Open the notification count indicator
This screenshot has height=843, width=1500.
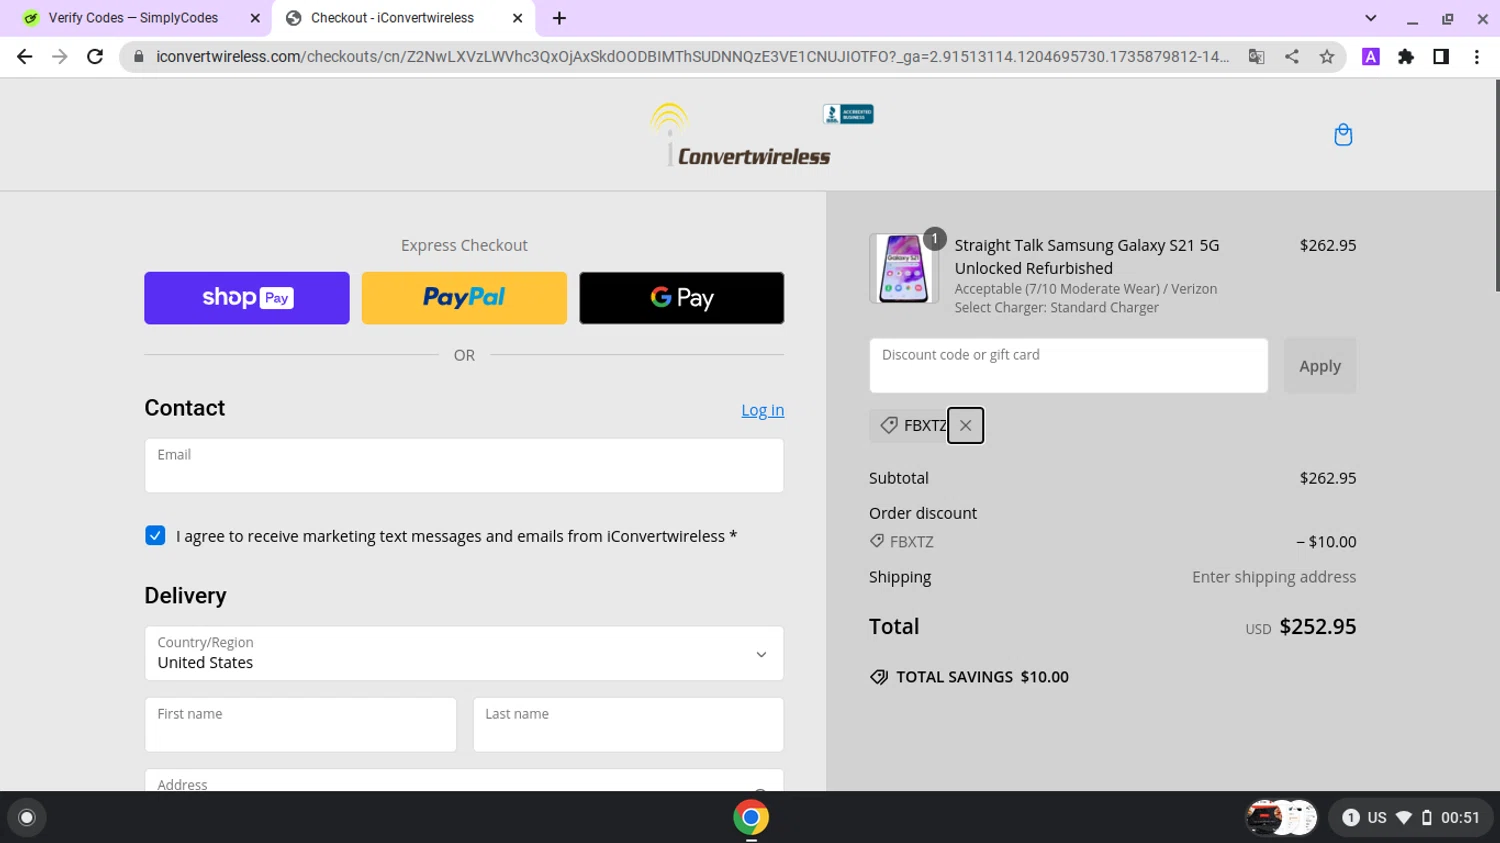[1350, 817]
